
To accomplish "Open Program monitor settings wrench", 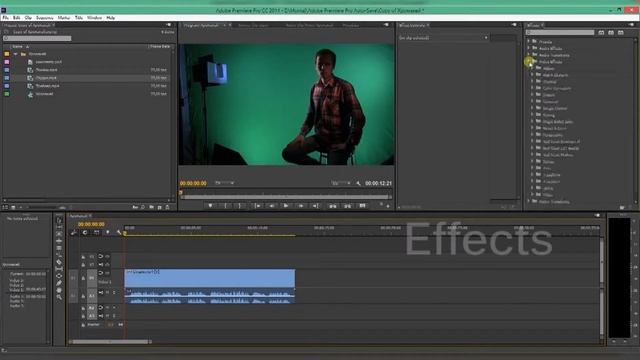I will [358, 184].
